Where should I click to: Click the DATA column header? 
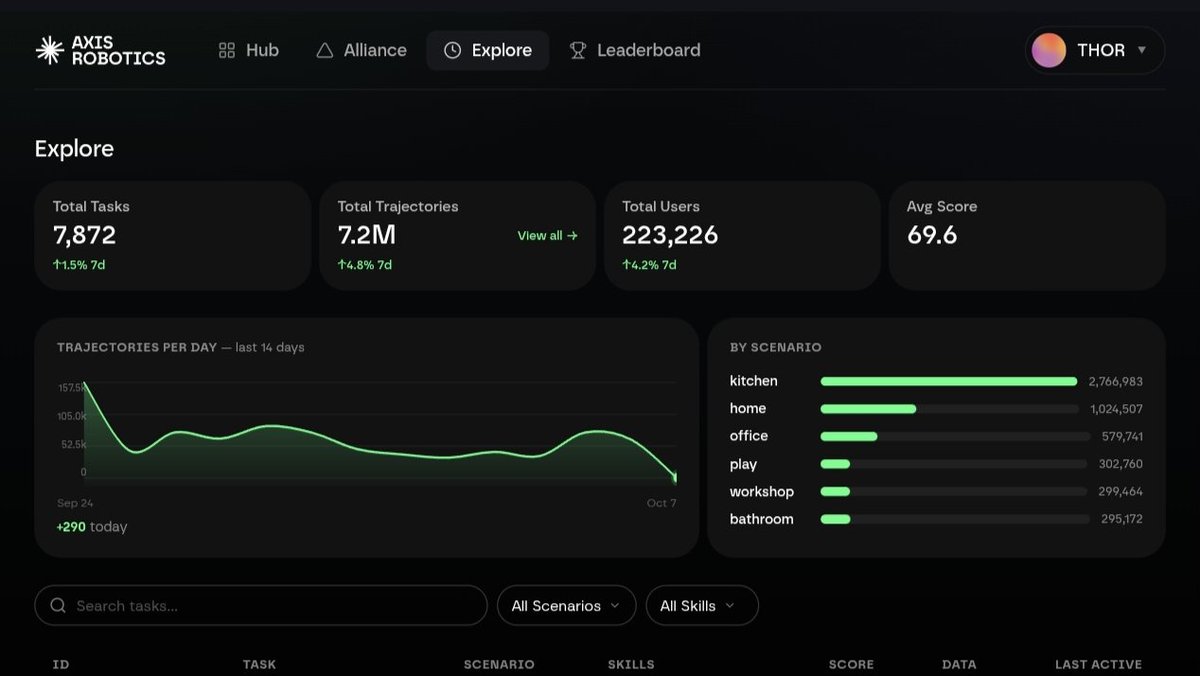pos(959,664)
